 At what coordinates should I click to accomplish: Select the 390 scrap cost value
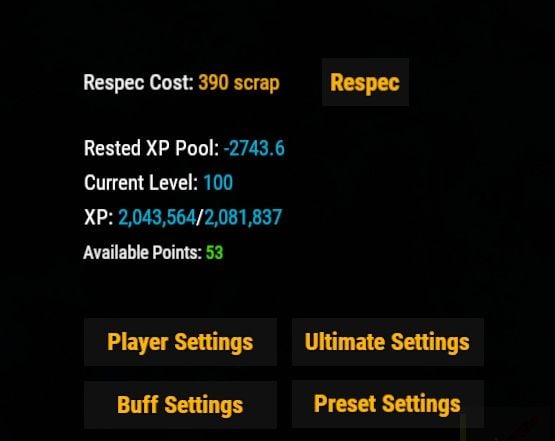(239, 83)
